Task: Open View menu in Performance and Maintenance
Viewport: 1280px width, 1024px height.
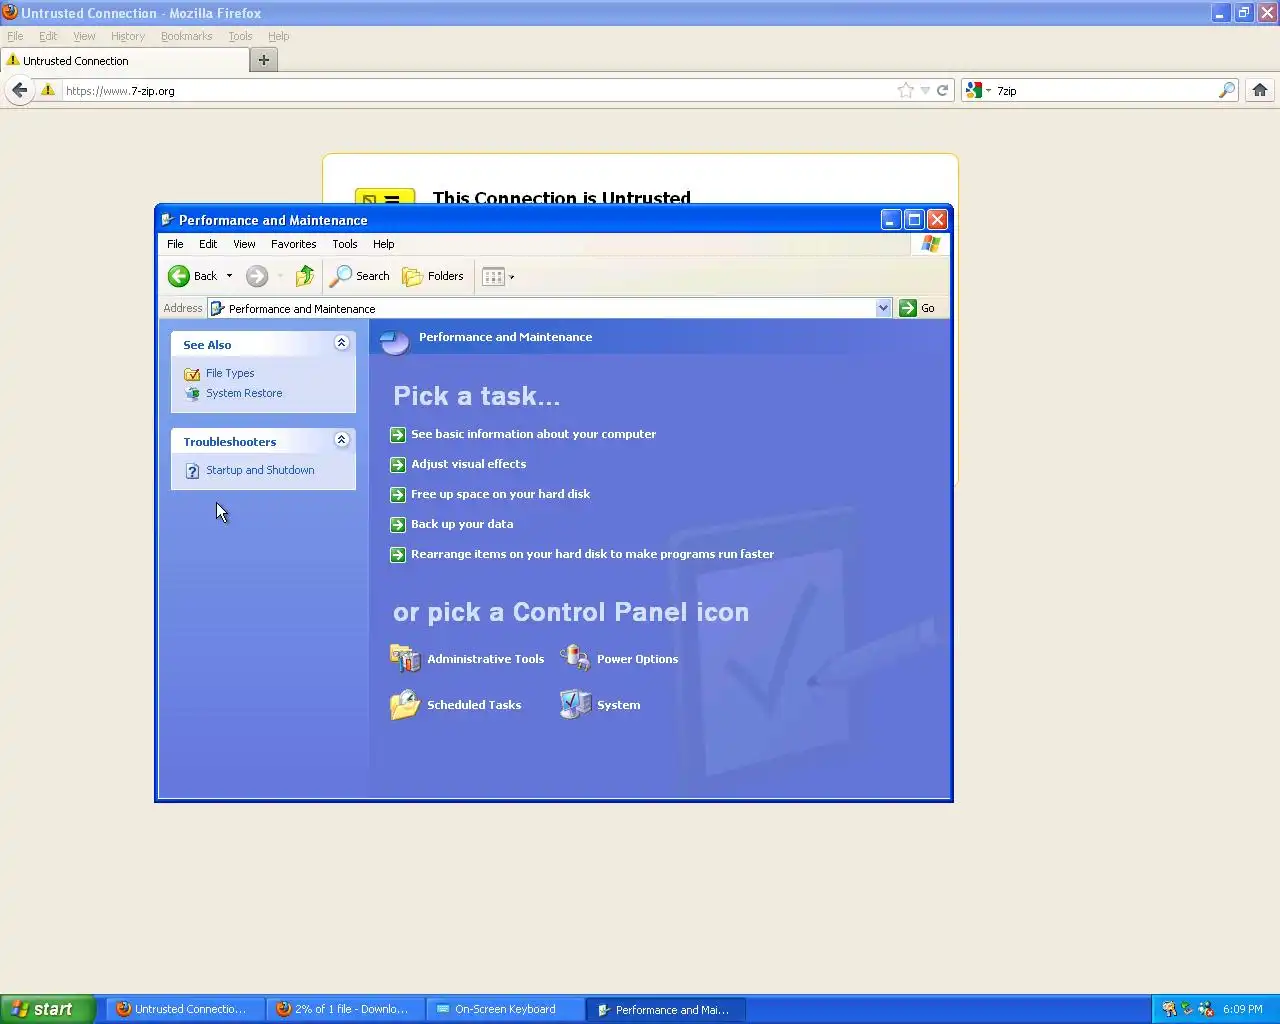Action: click(244, 244)
